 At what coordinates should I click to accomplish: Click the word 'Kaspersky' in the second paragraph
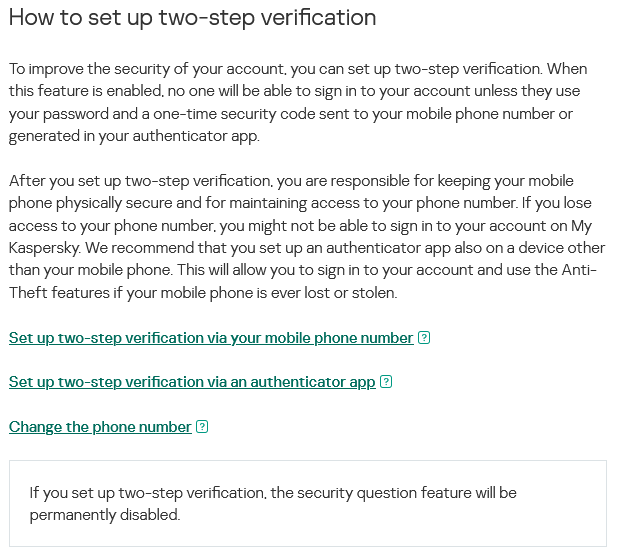[x=45, y=248]
